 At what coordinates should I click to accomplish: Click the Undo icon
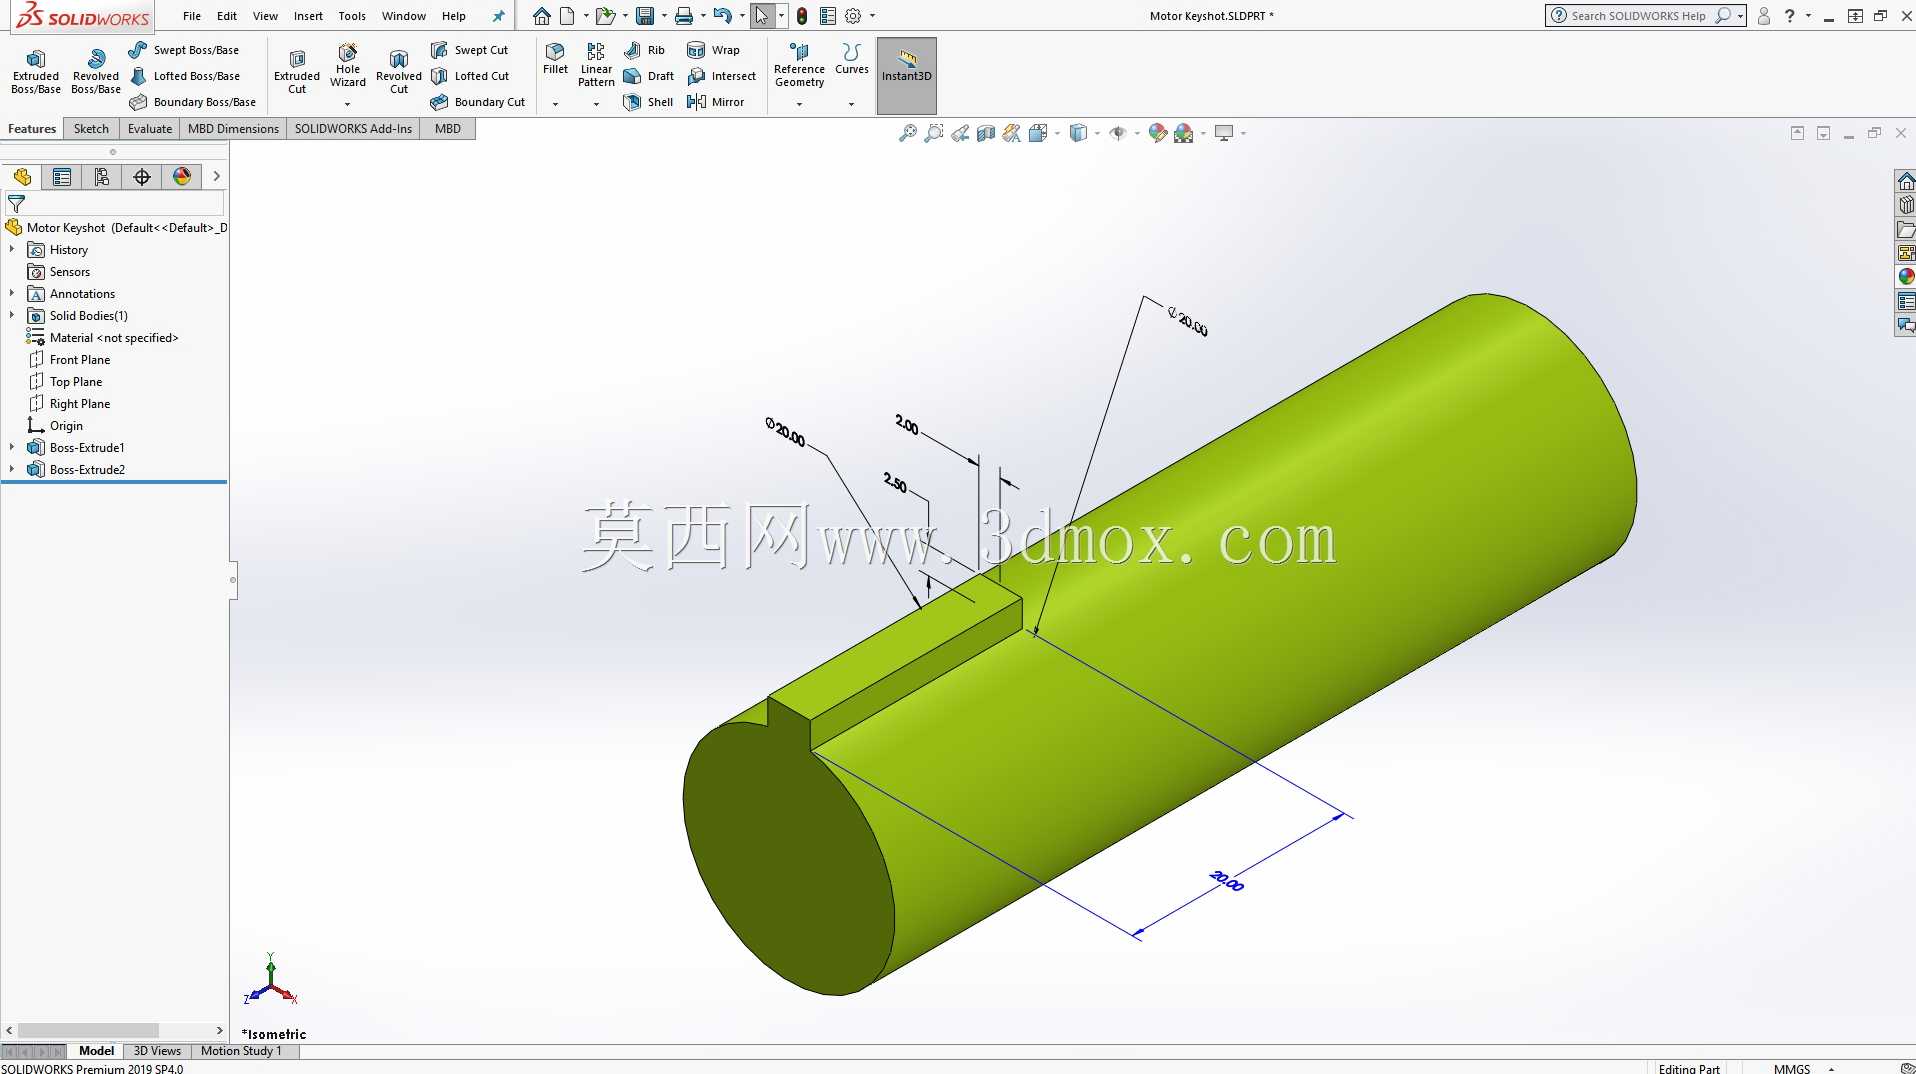point(723,16)
